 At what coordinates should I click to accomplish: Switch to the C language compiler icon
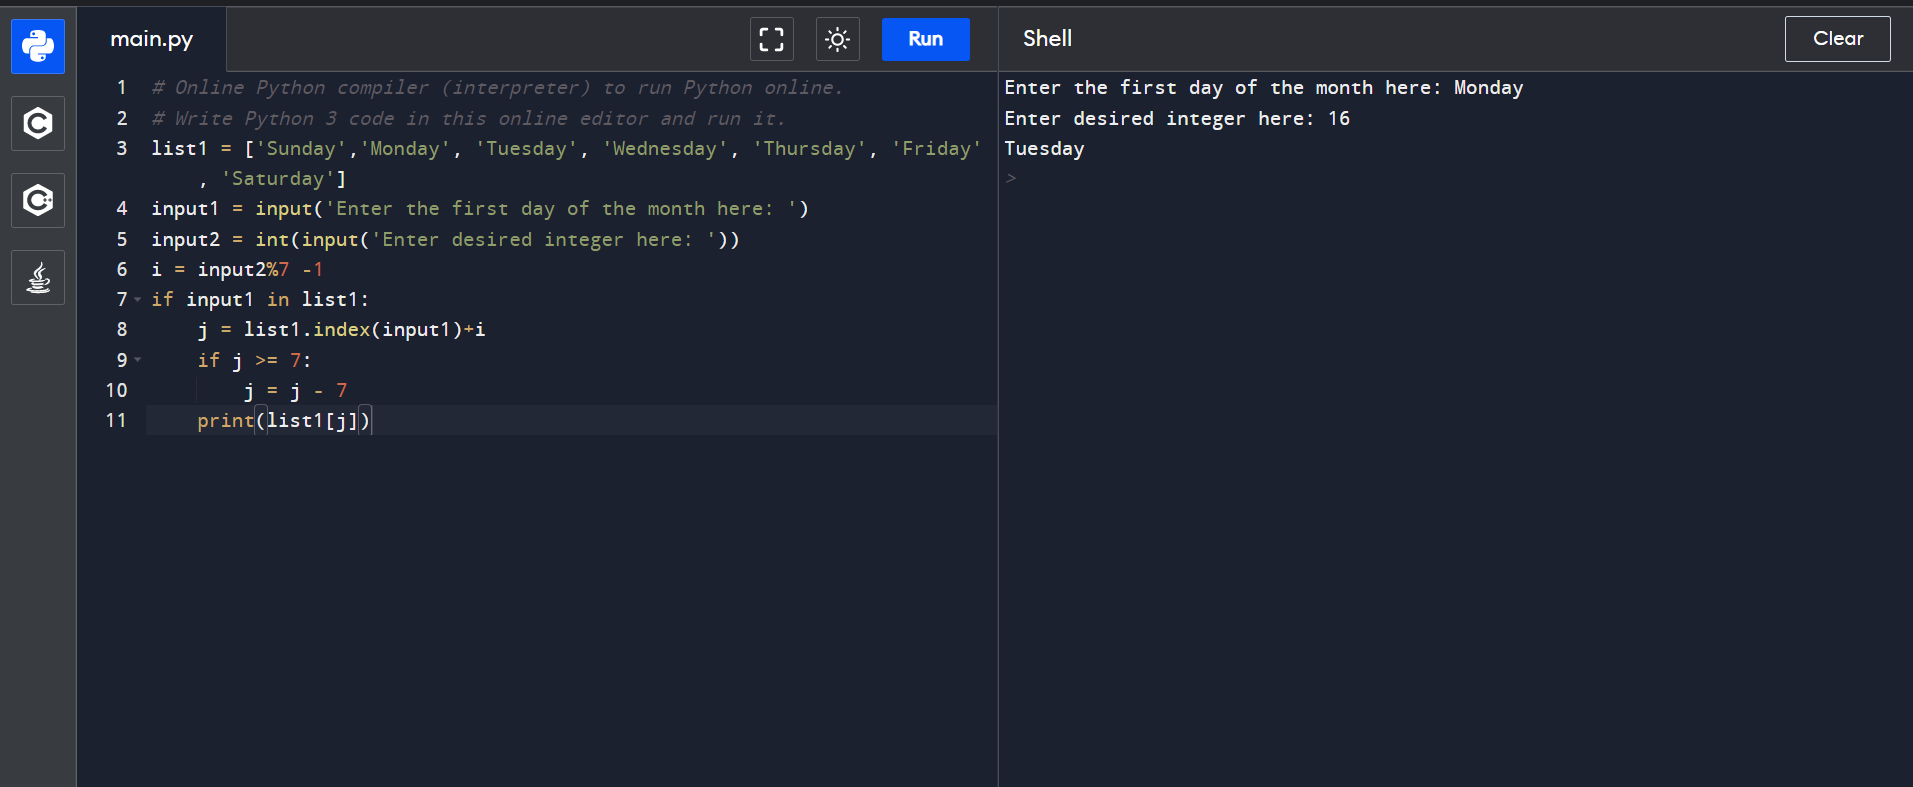[38, 123]
